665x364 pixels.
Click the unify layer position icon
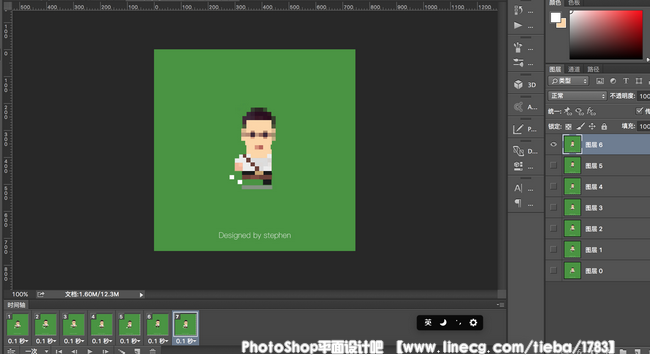pyautogui.click(x=568, y=111)
